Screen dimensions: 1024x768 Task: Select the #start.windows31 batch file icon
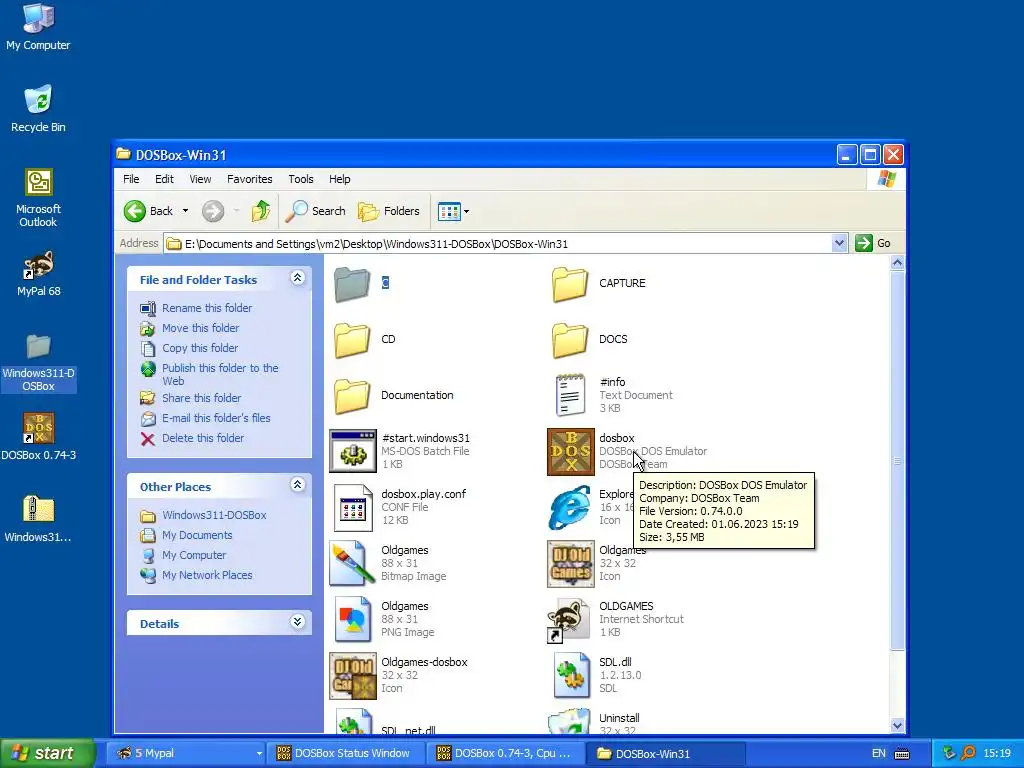pos(353,451)
